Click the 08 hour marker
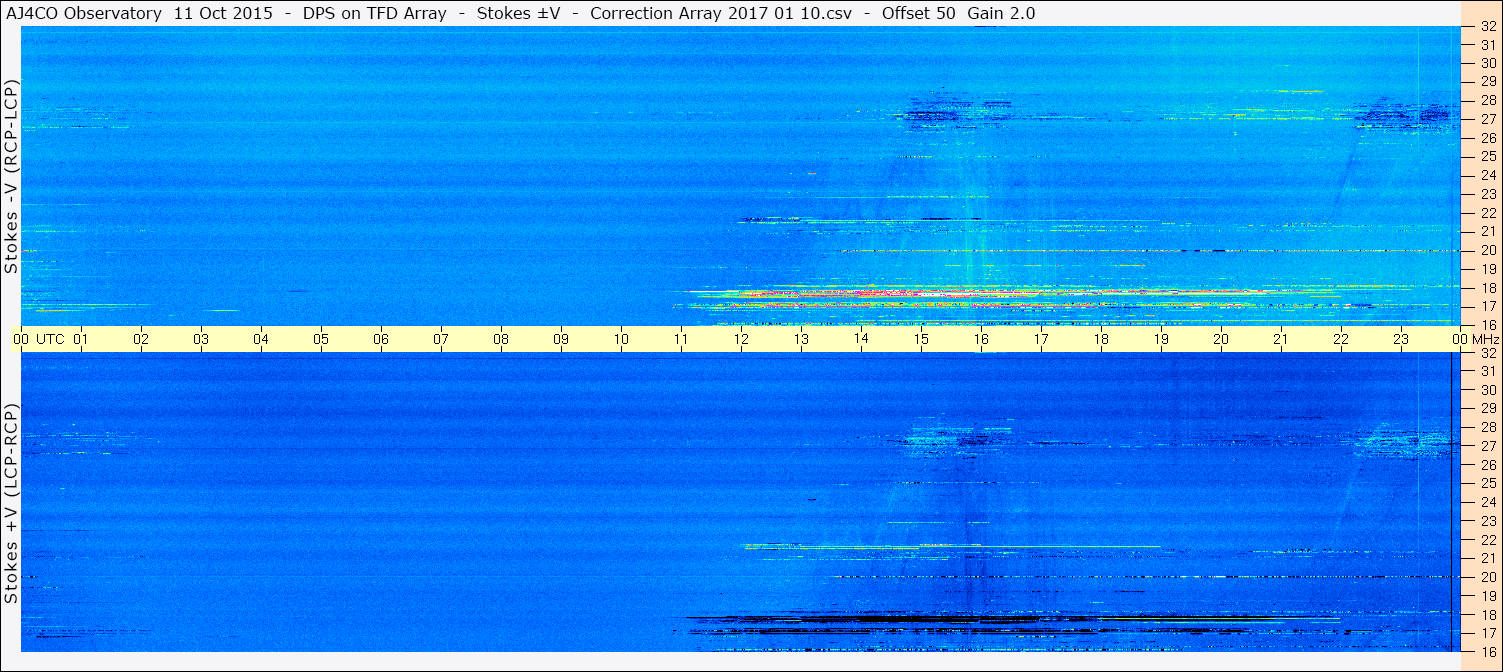Image resolution: width=1503 pixels, height=672 pixels. coord(501,339)
